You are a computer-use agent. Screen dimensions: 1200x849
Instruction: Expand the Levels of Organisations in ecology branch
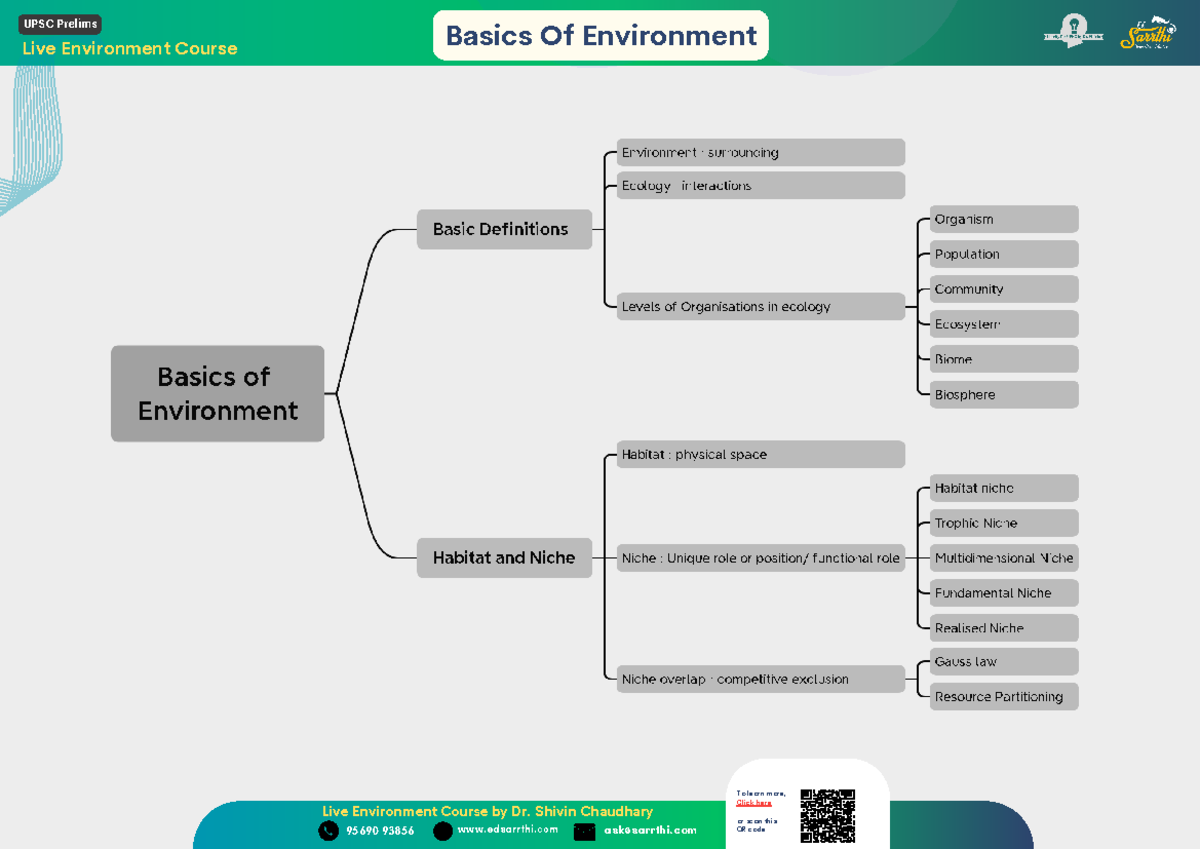(760, 306)
